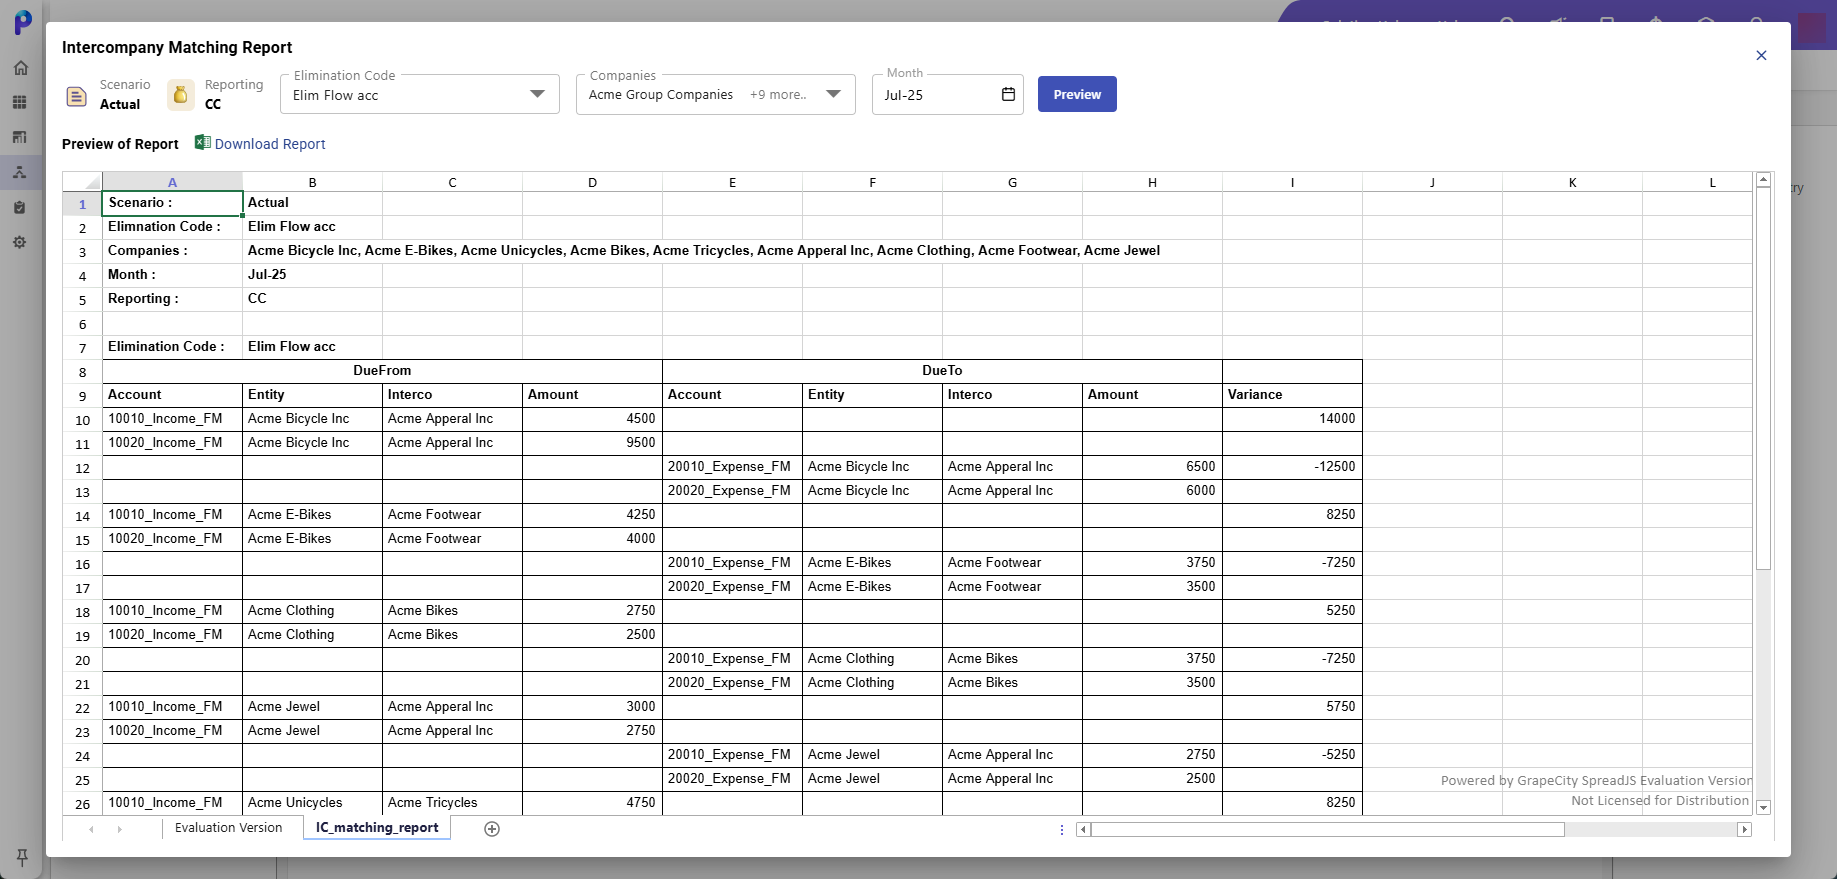Click the Scenario document icon
Viewport: 1837px width, 879px height.
[76, 96]
